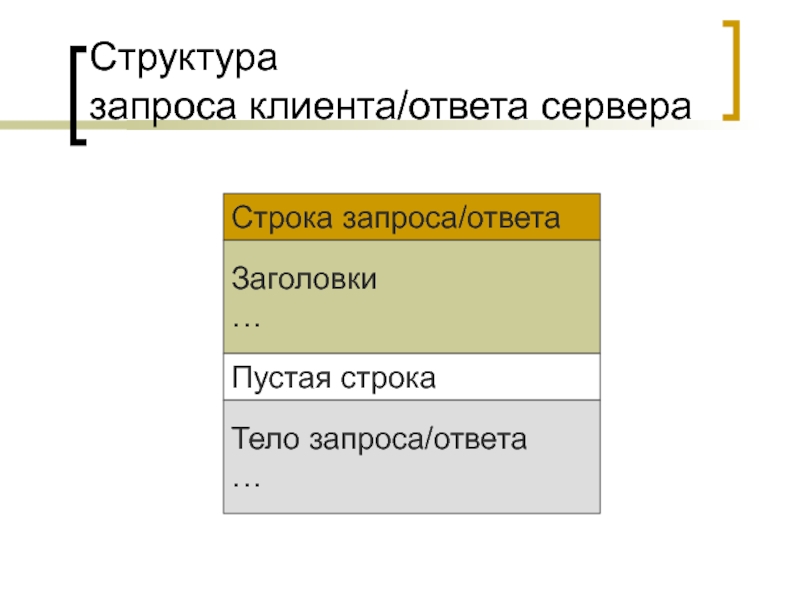Click "запроса/ответа" in the gray body box
Screen dimensions: 800x600
coord(418,438)
